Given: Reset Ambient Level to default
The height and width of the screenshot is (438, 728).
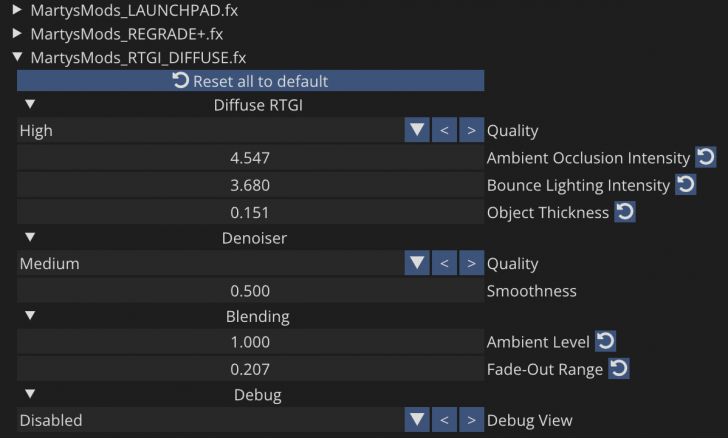Looking at the screenshot, I should 605,341.
